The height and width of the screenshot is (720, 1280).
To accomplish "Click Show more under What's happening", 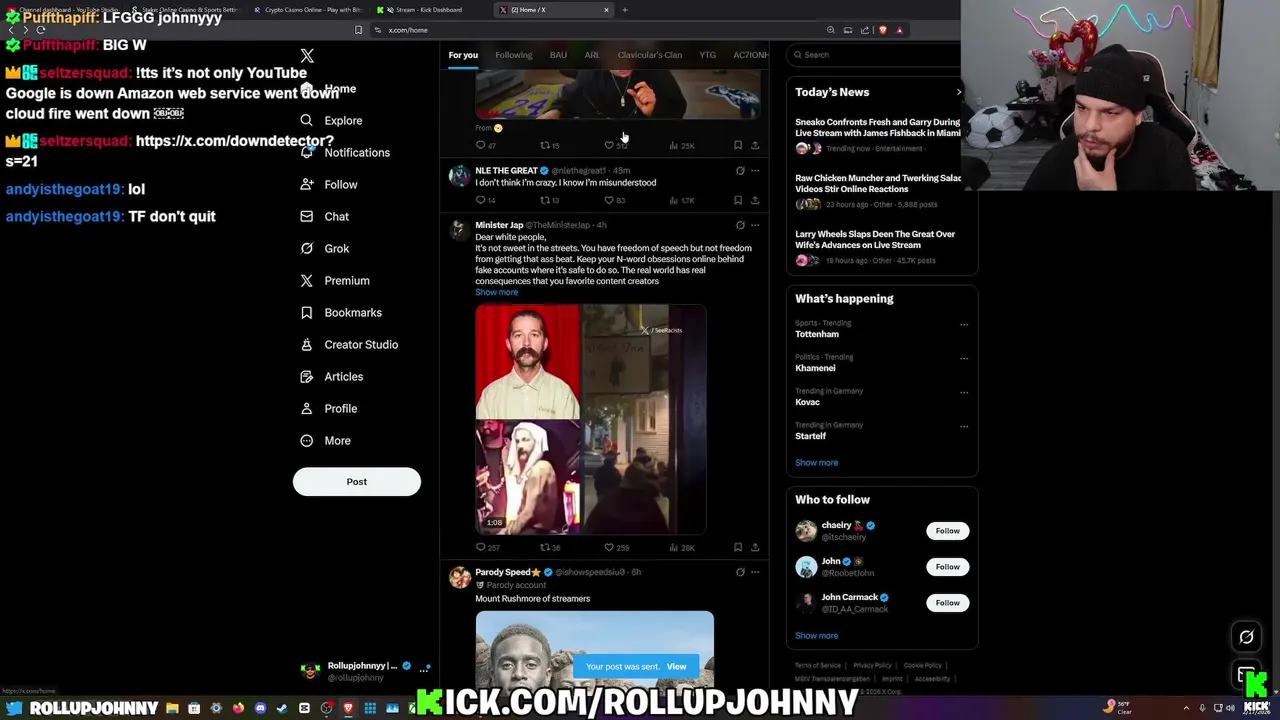I will 816,462.
